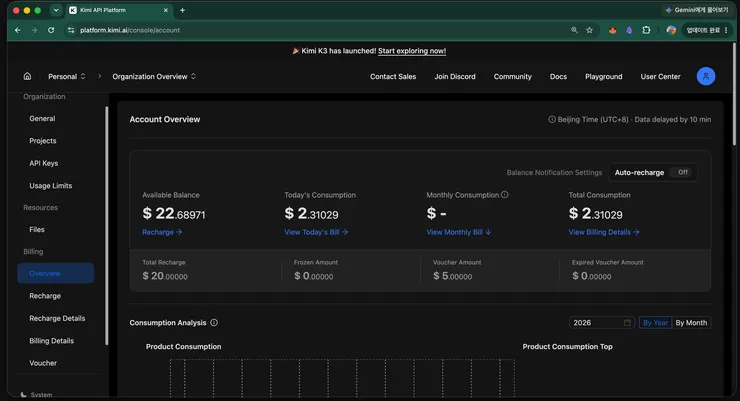Open the user avatar profile icon
This screenshot has height=401, width=740.
(x=706, y=76)
